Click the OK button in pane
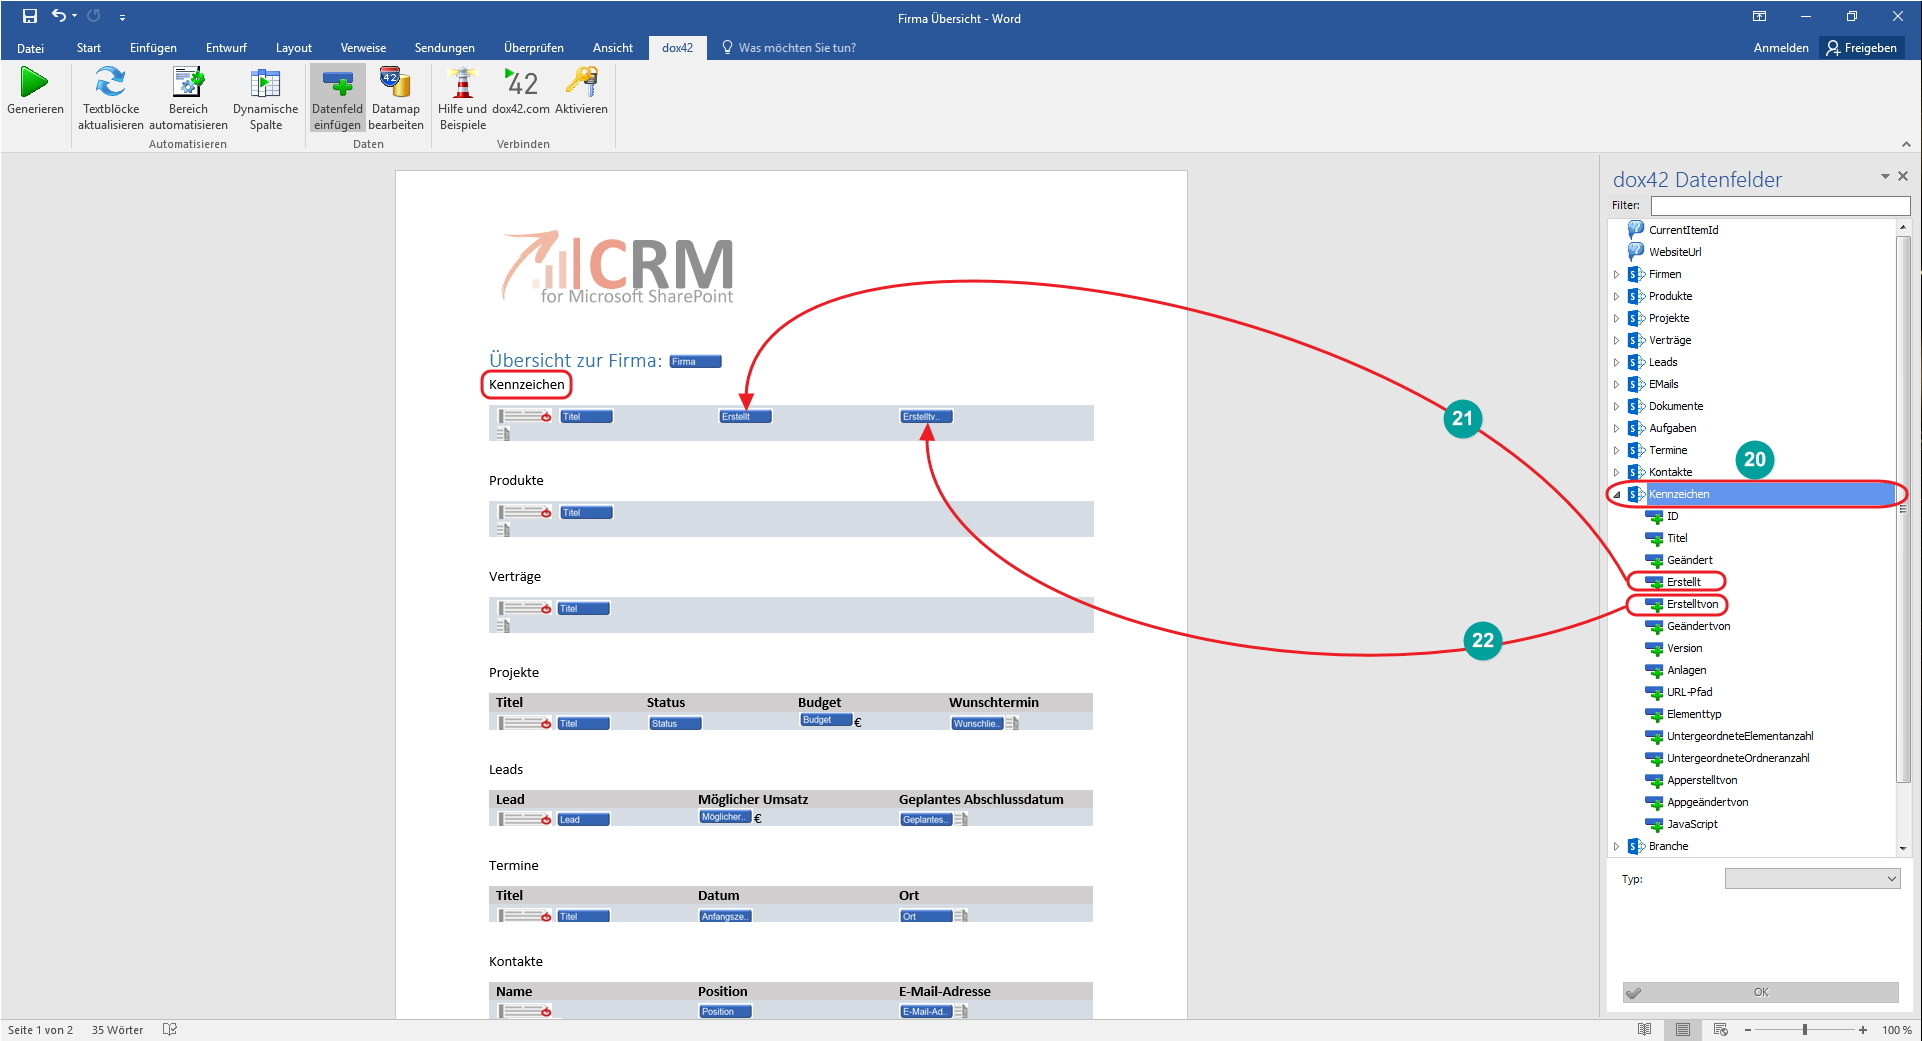The width and height of the screenshot is (1922, 1041). click(1760, 992)
